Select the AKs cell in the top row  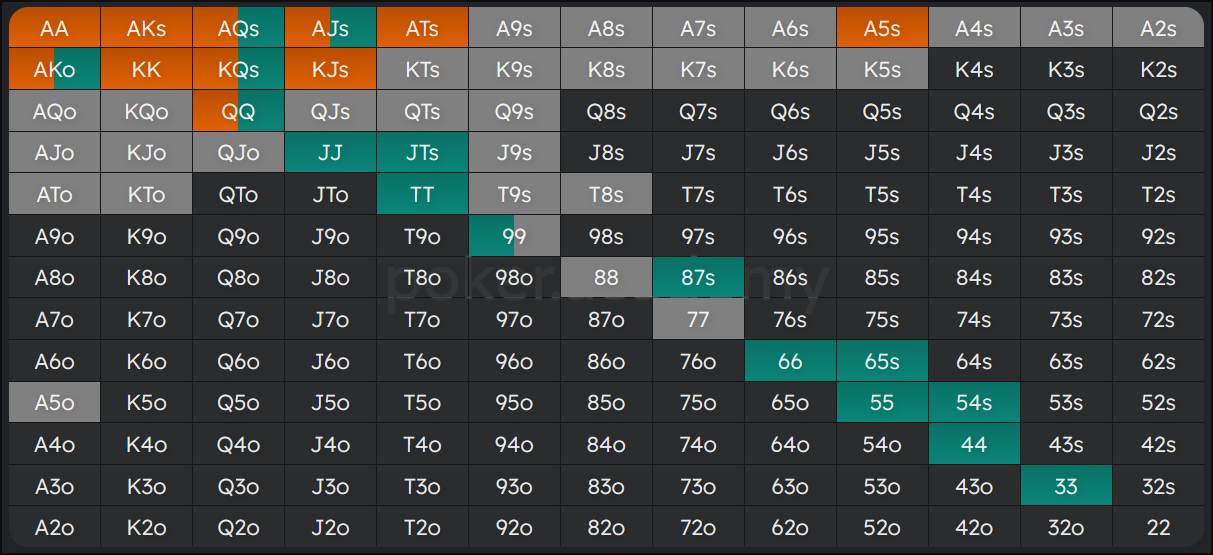coord(147,28)
